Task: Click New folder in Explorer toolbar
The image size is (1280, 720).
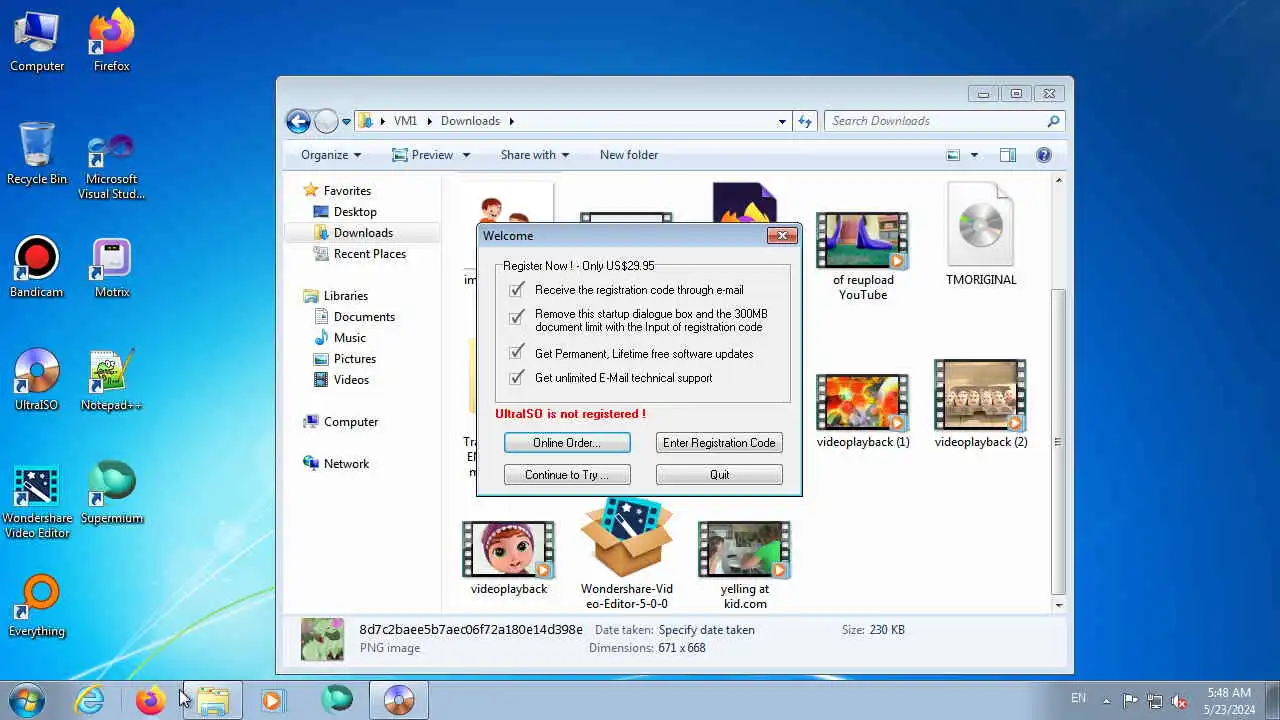Action: 629,155
